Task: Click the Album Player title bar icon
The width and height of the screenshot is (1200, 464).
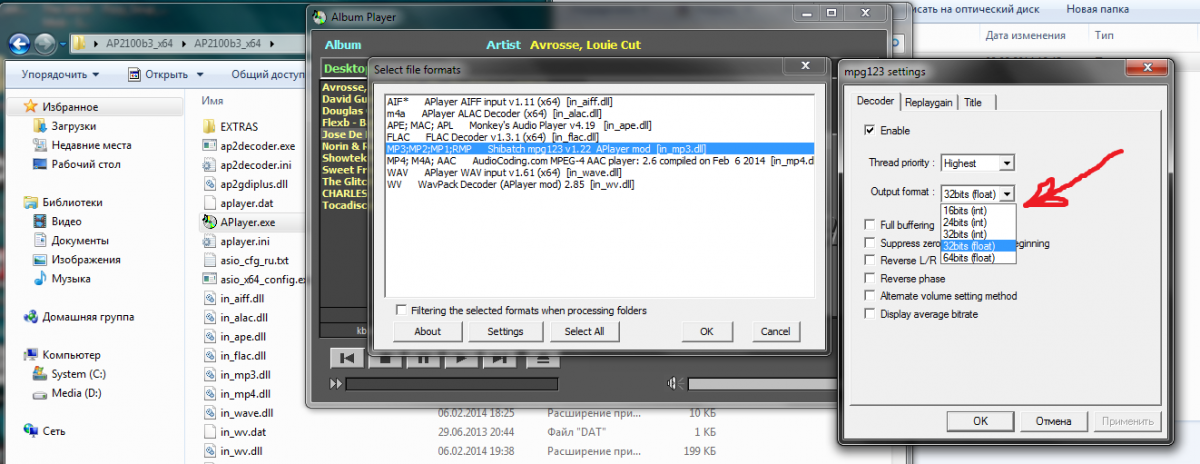Action: [320, 16]
